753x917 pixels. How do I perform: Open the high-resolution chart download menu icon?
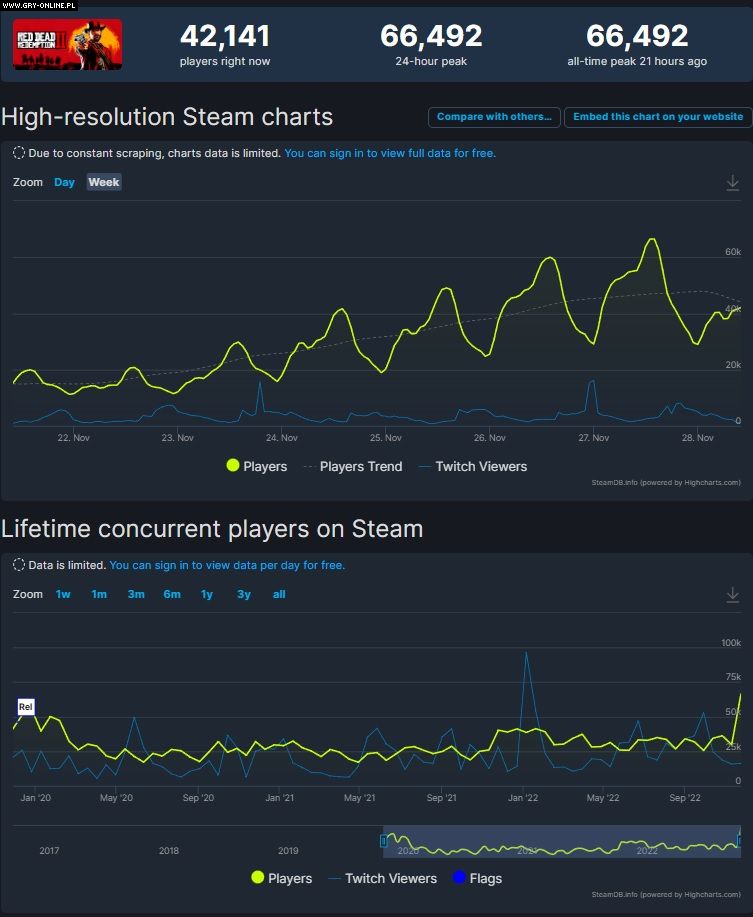[x=732, y=182]
